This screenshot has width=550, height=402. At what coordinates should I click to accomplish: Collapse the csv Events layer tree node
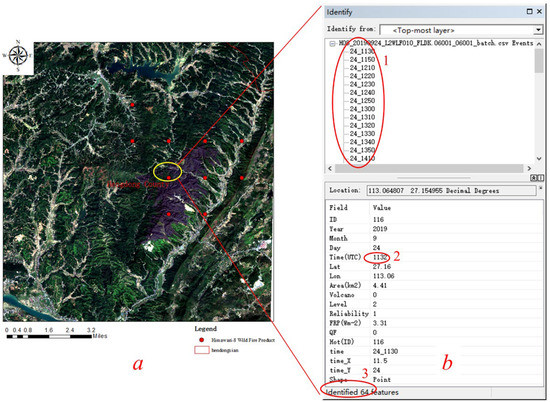(332, 44)
